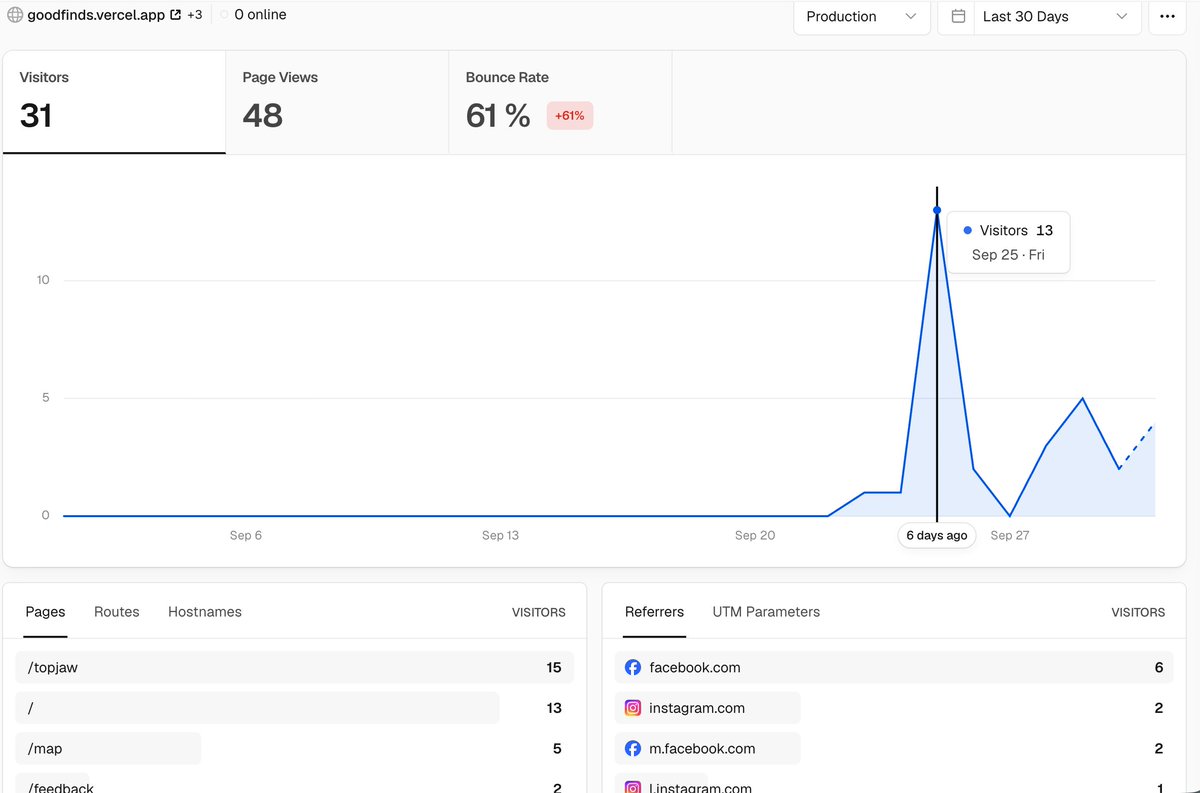The height and width of the screenshot is (793, 1200).
Task: Switch to the Pages tab
Action: click(45, 612)
